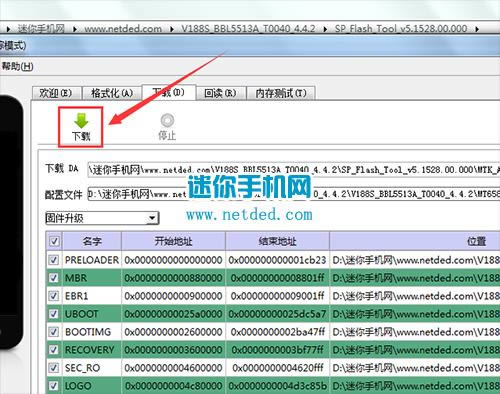
Task: Click end address 0x00000000008801ff
Action: (277, 278)
